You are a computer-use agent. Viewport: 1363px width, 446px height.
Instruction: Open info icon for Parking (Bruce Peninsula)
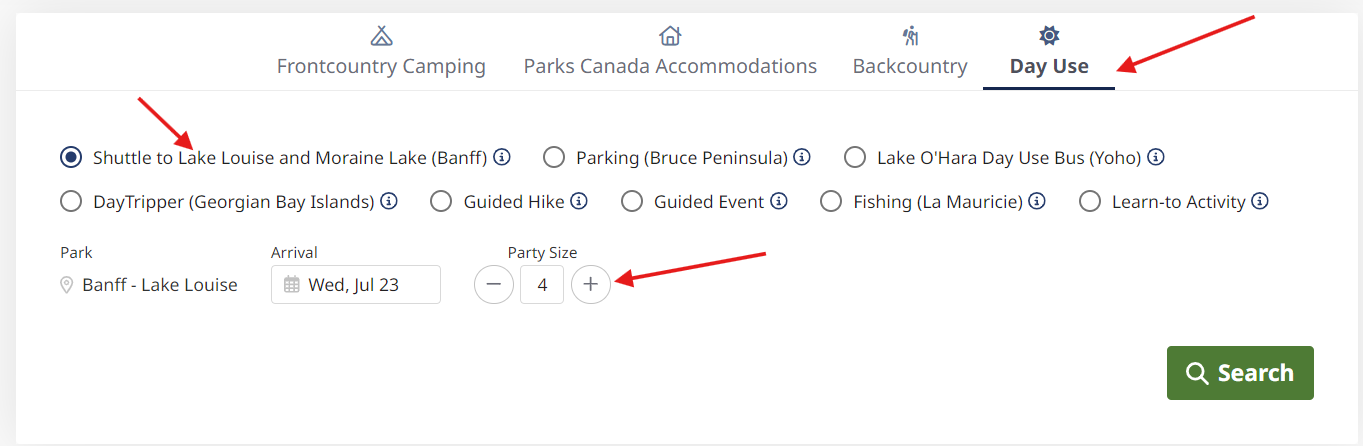(802, 157)
